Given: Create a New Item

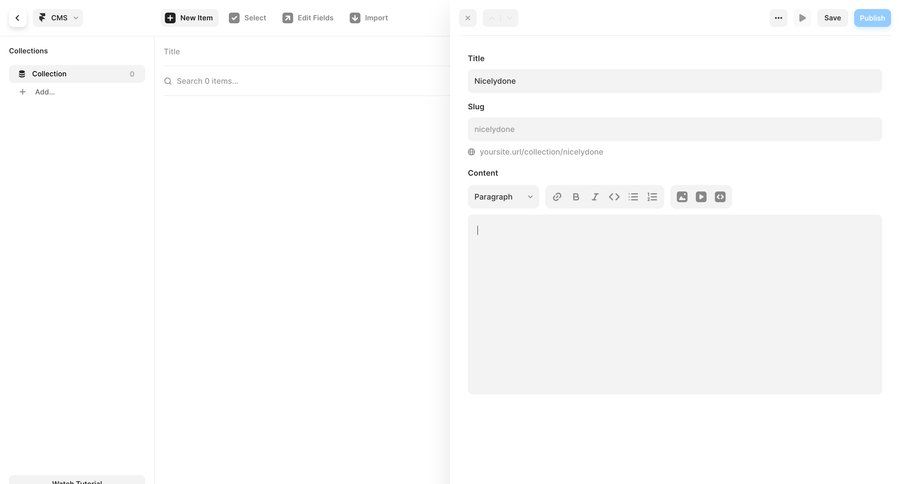Looking at the screenshot, I should coord(189,18).
